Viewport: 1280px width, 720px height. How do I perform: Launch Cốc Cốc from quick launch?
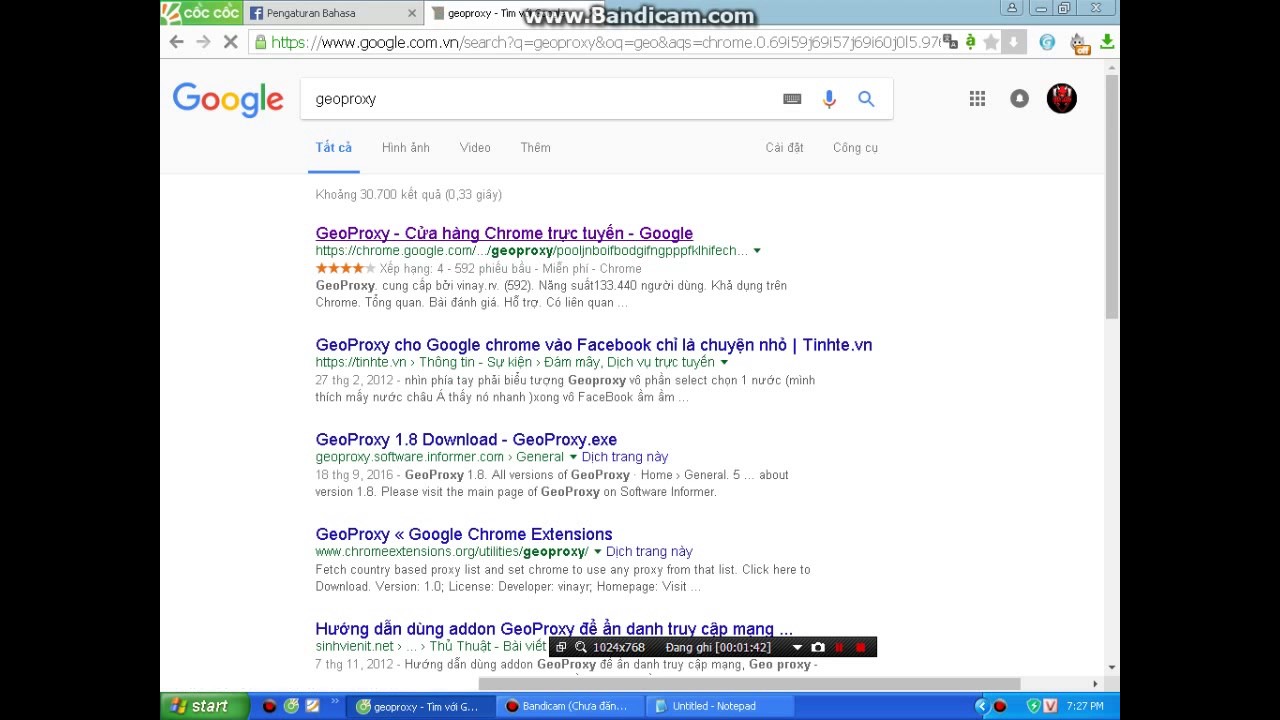pos(291,706)
